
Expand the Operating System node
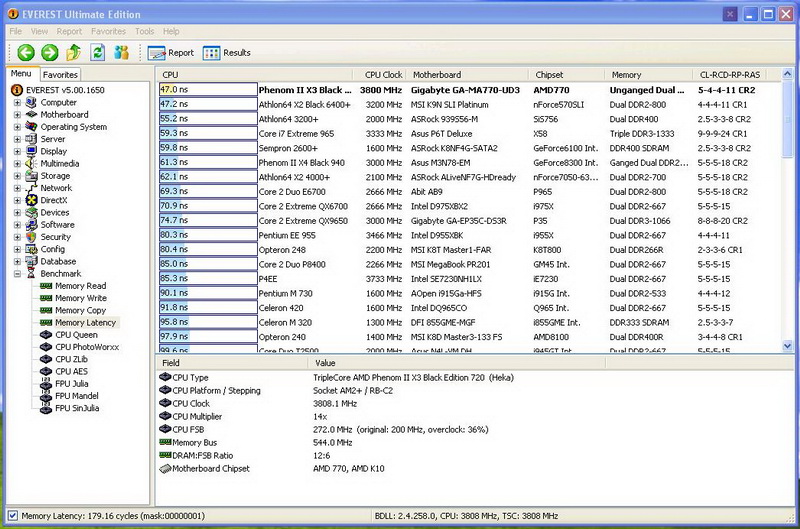point(17,127)
